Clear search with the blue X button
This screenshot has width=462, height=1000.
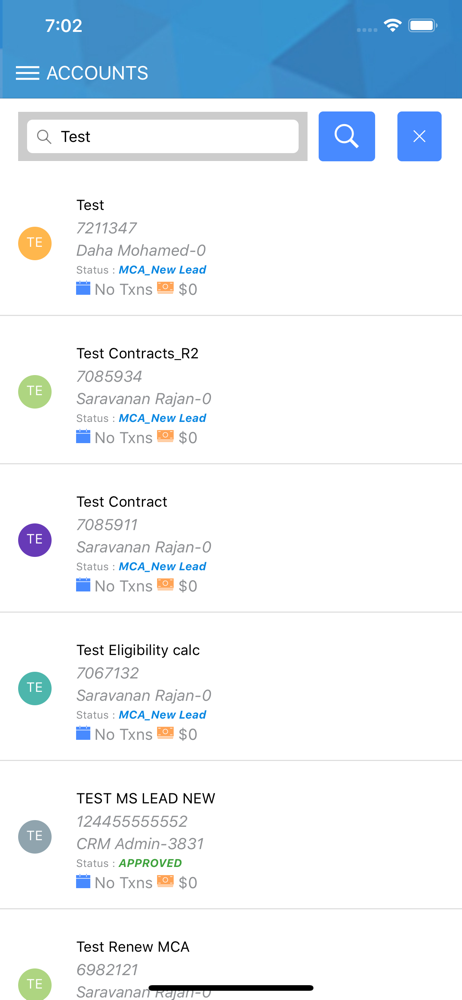coord(419,136)
